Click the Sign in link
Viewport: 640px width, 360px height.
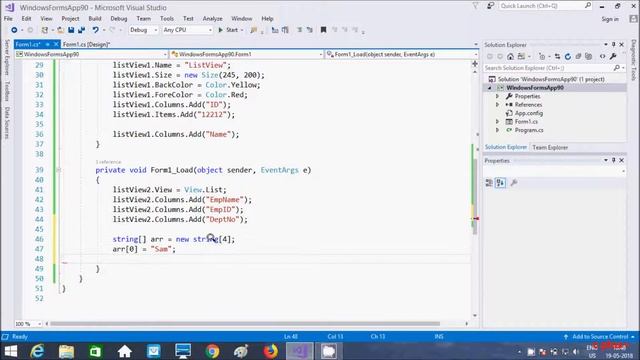[610, 19]
